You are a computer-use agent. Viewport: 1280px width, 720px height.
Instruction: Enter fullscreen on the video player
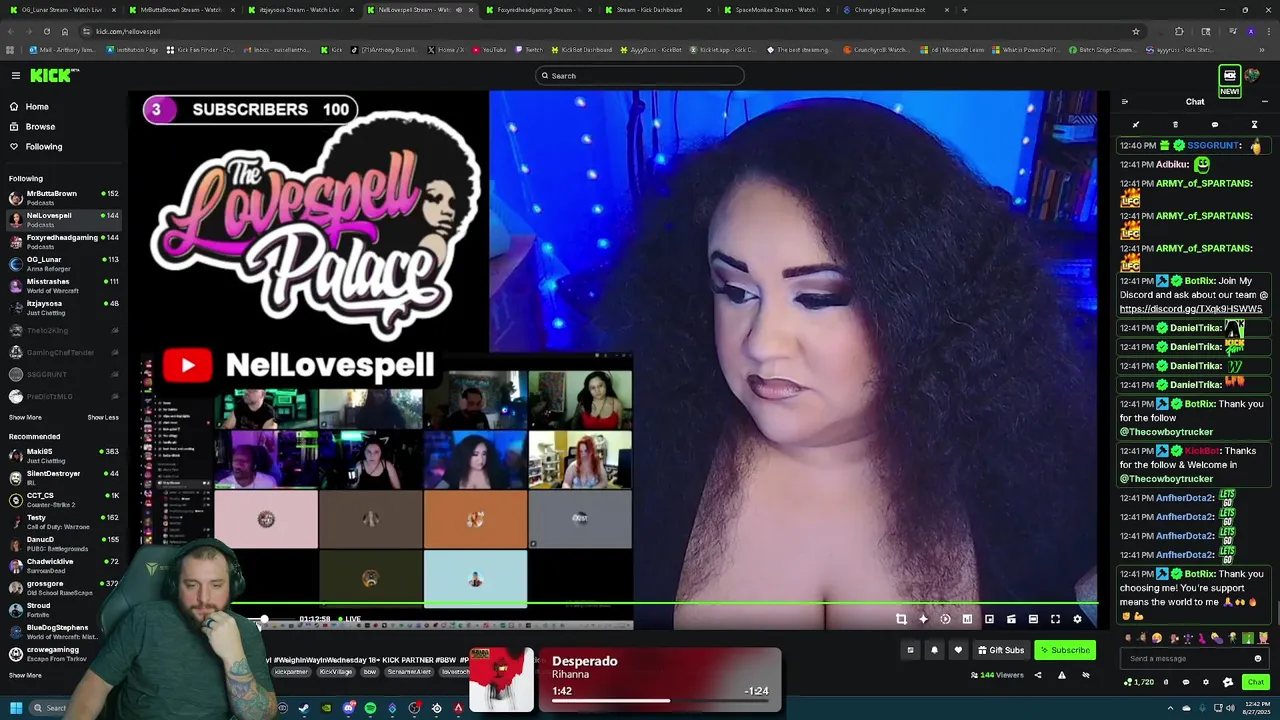pyautogui.click(x=1055, y=619)
